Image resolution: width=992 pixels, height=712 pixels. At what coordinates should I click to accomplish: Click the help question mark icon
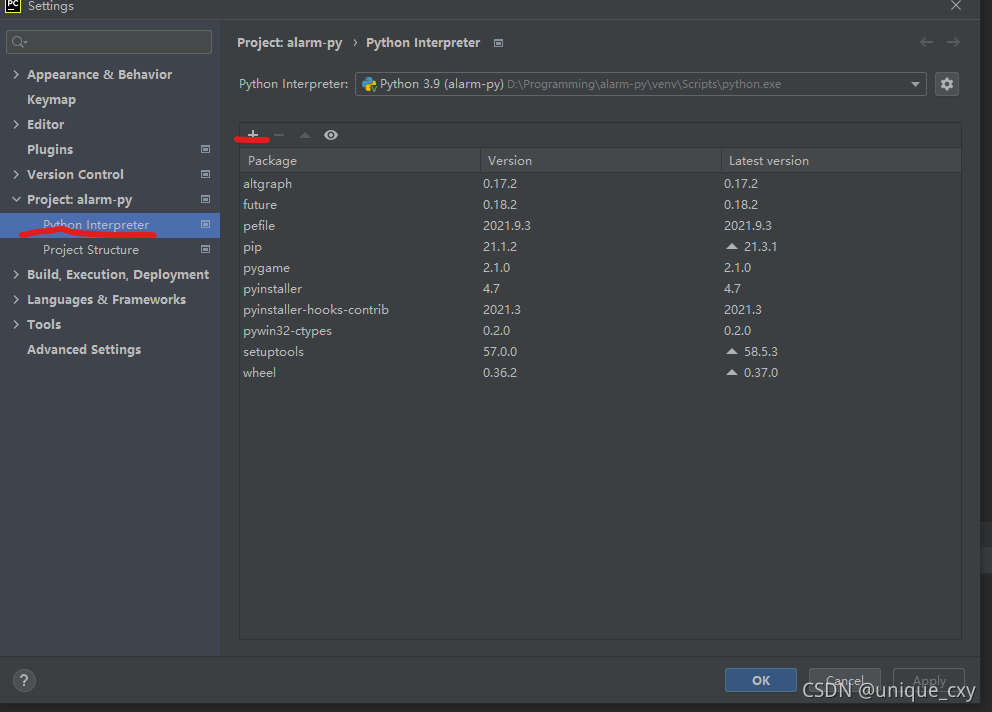click(24, 680)
